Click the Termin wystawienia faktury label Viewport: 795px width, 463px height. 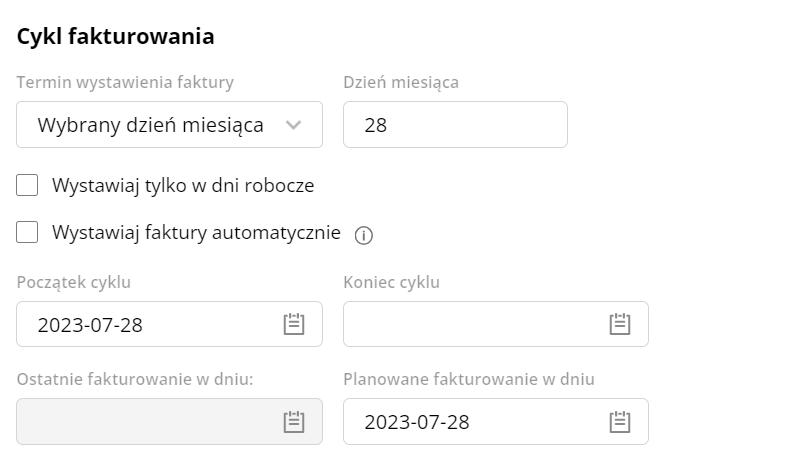(x=125, y=82)
